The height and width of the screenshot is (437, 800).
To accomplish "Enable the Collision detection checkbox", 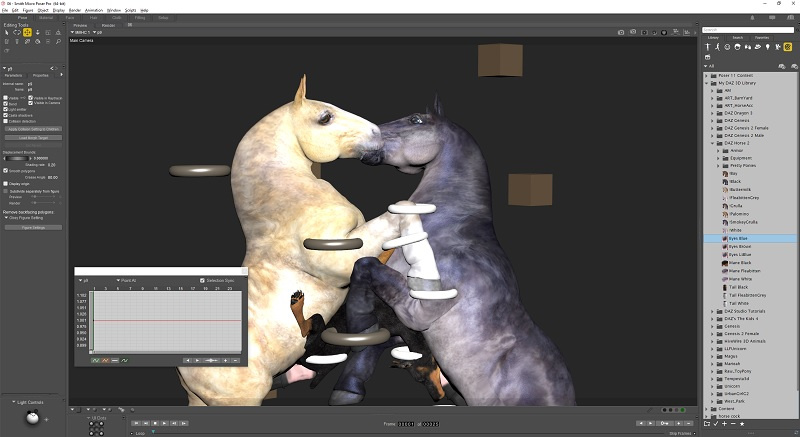I will (x=6, y=121).
